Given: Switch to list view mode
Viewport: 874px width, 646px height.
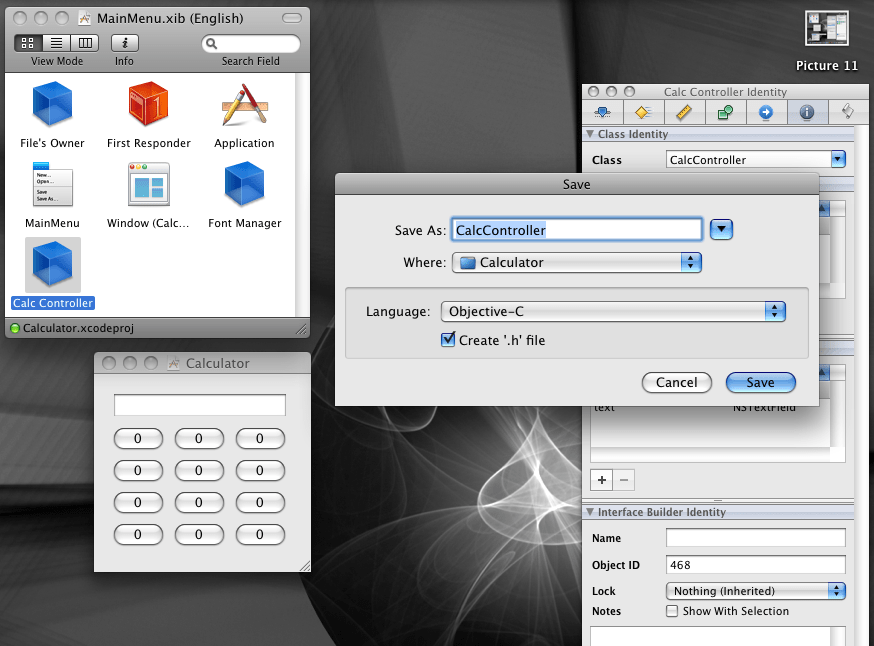Looking at the screenshot, I should coord(57,43).
